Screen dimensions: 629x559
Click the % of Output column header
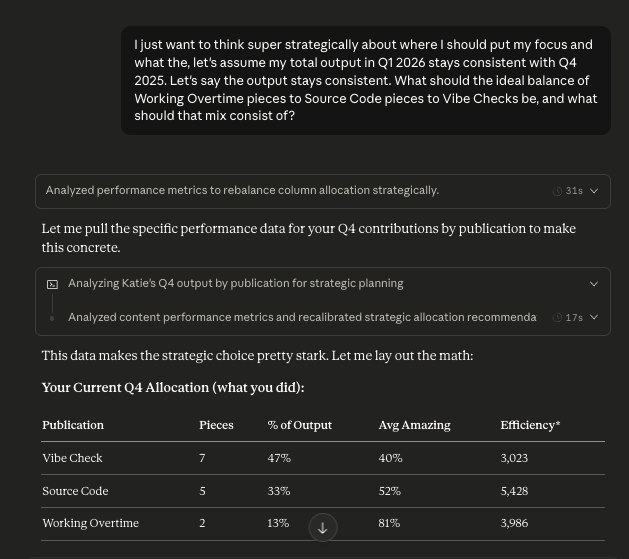coord(299,425)
